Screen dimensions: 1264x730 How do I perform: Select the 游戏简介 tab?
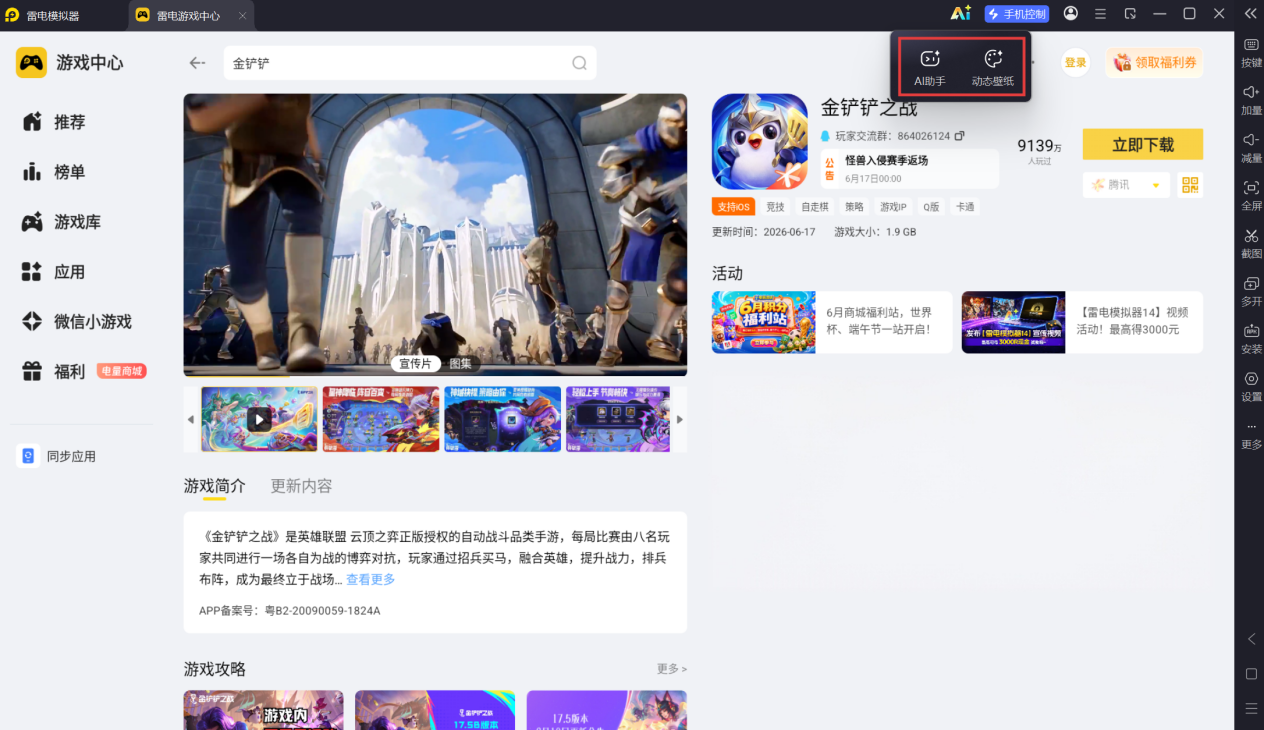(x=214, y=486)
